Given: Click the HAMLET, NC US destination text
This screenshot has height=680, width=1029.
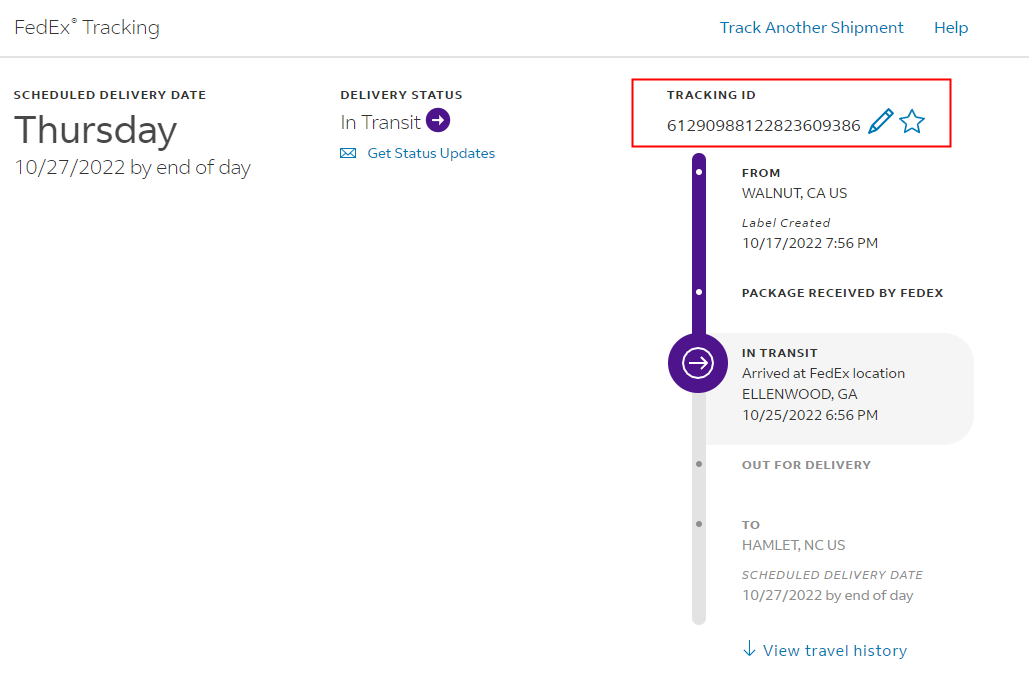Looking at the screenshot, I should [793, 545].
